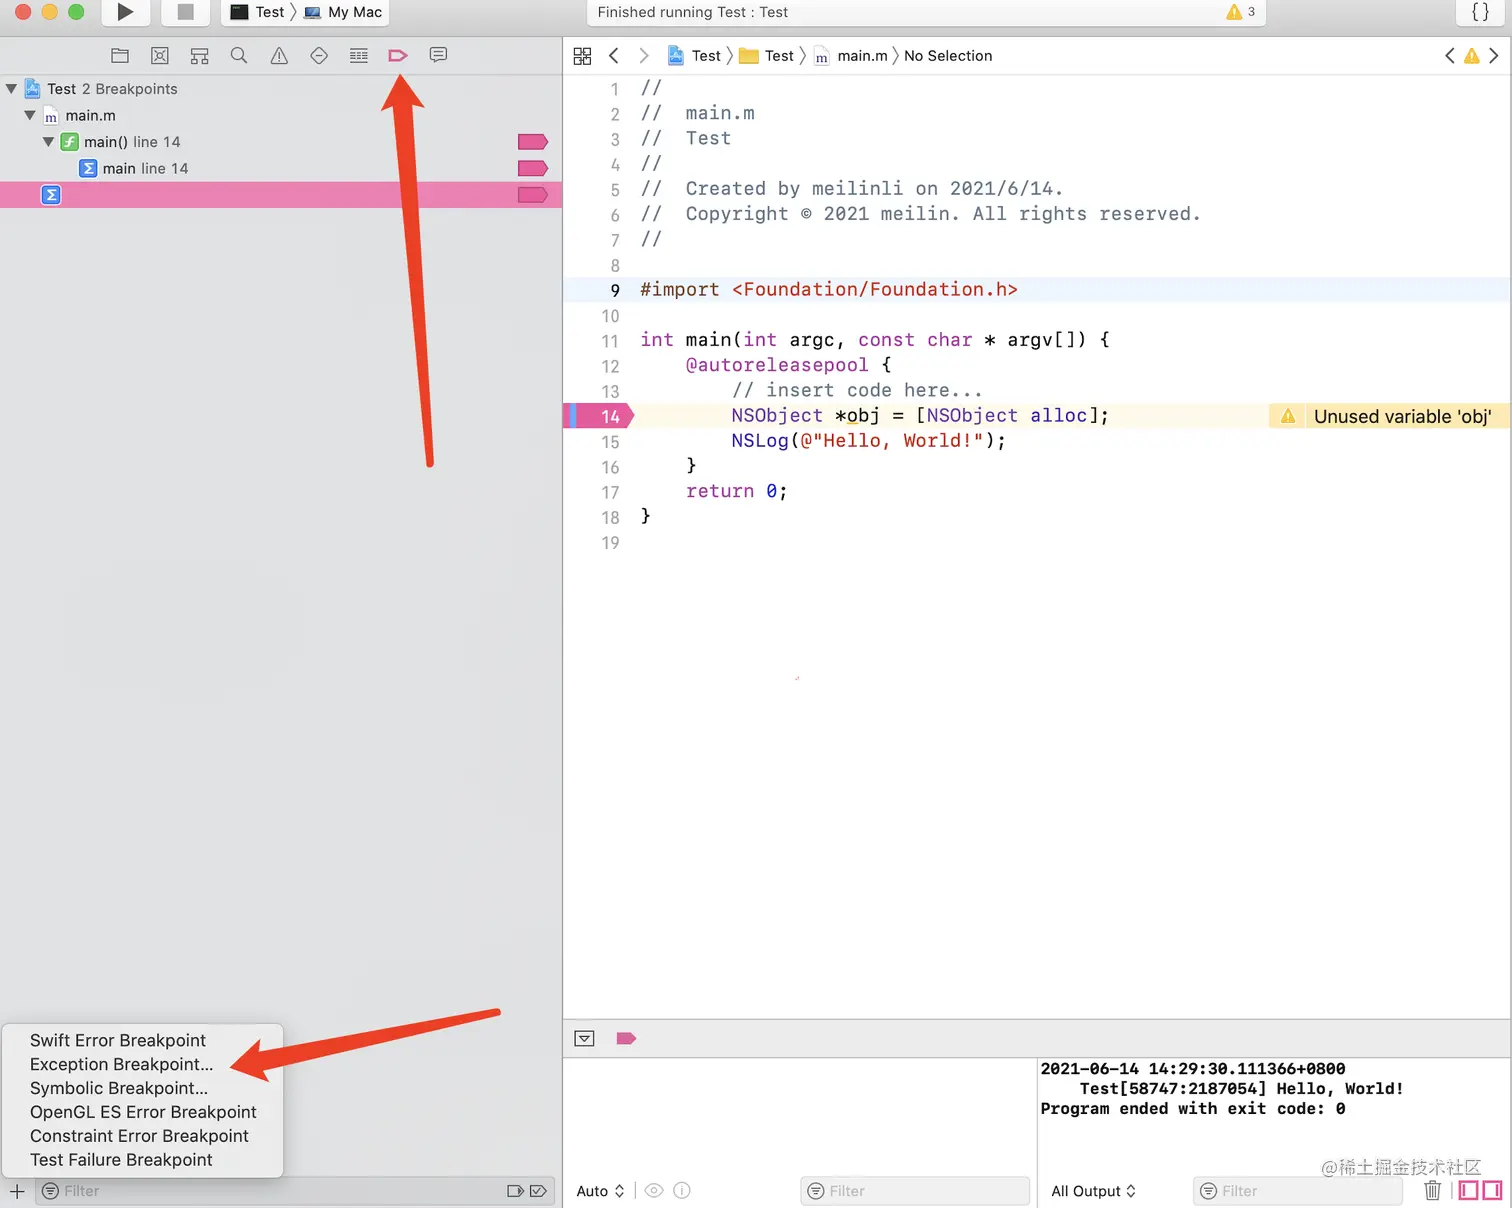Toggle breakpoint for main() line 14 row

point(533,142)
